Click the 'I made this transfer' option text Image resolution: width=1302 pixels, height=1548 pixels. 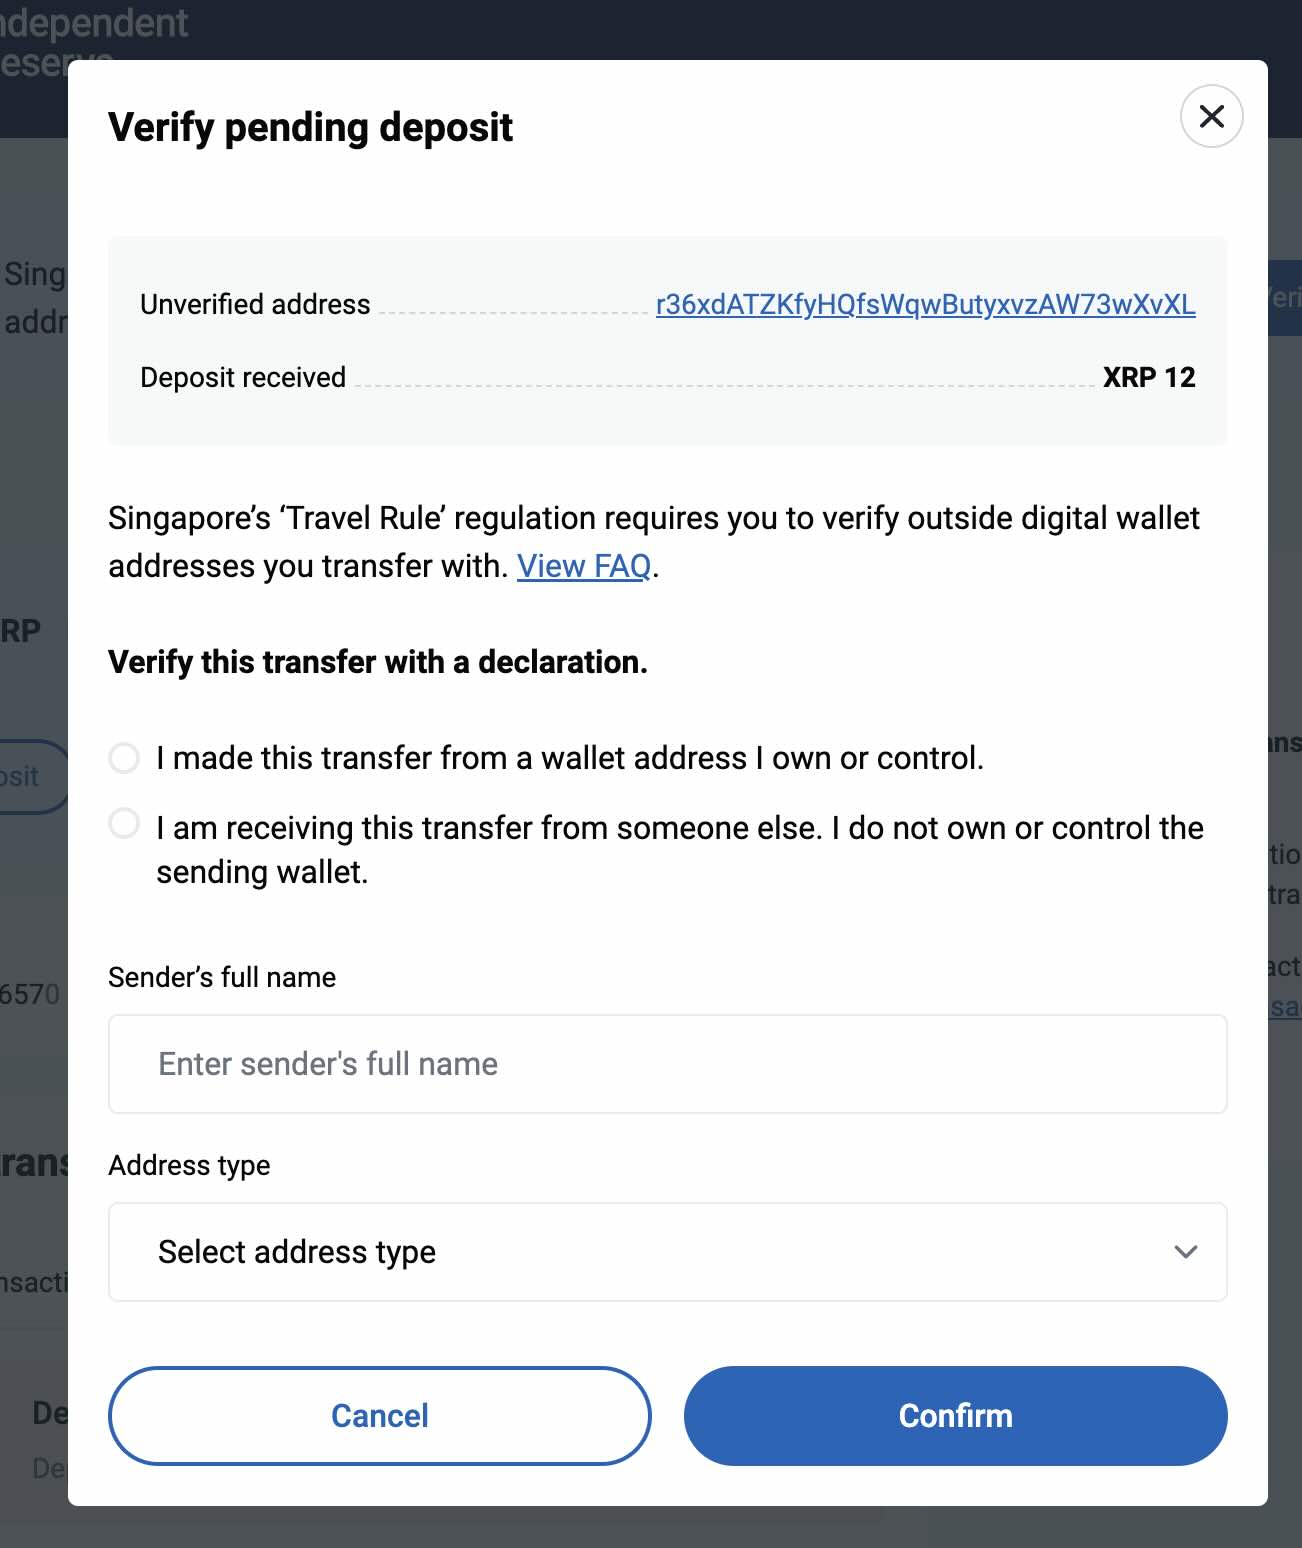[x=570, y=758]
